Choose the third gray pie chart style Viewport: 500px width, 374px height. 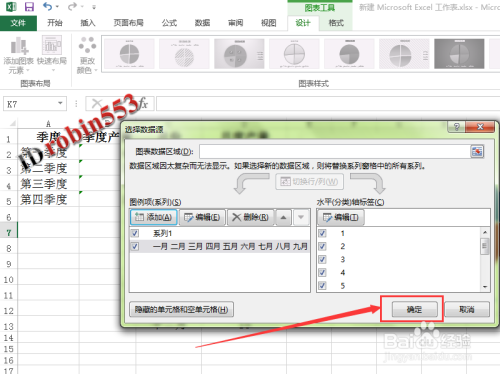coord(239,54)
